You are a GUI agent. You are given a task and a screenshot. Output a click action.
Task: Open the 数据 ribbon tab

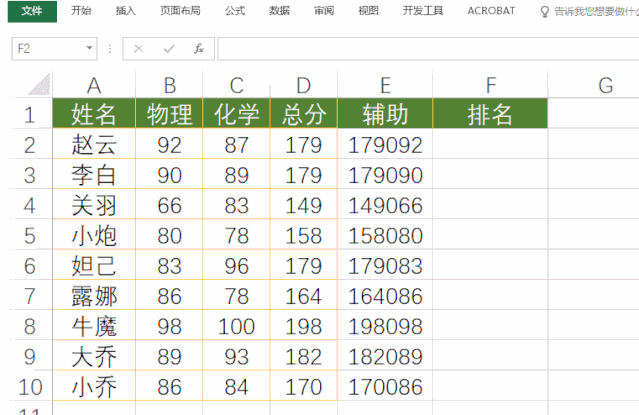click(280, 11)
